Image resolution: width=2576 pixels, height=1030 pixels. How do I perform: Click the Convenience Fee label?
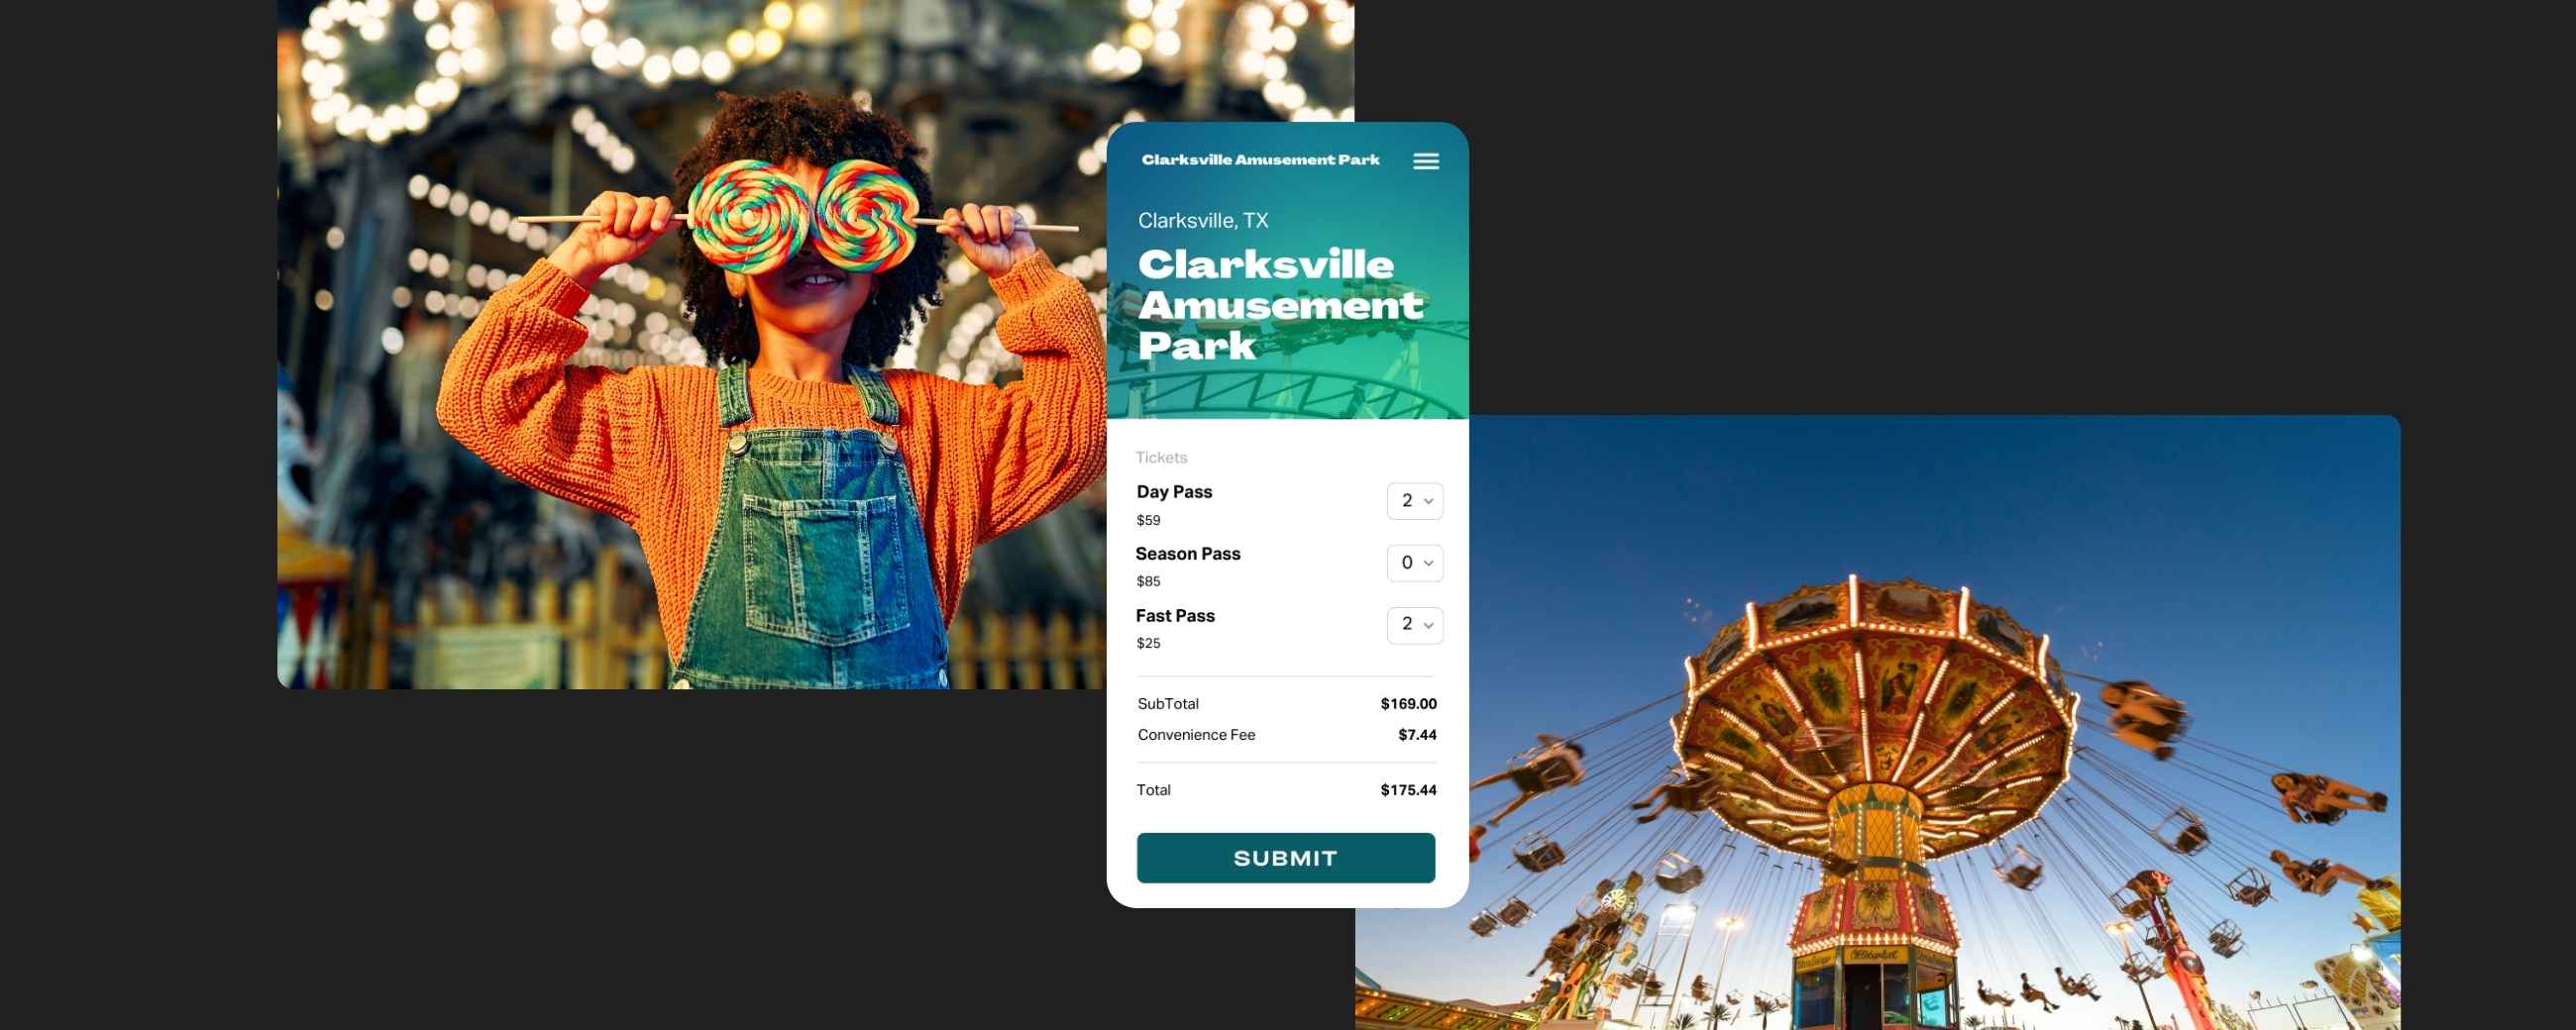point(1196,735)
